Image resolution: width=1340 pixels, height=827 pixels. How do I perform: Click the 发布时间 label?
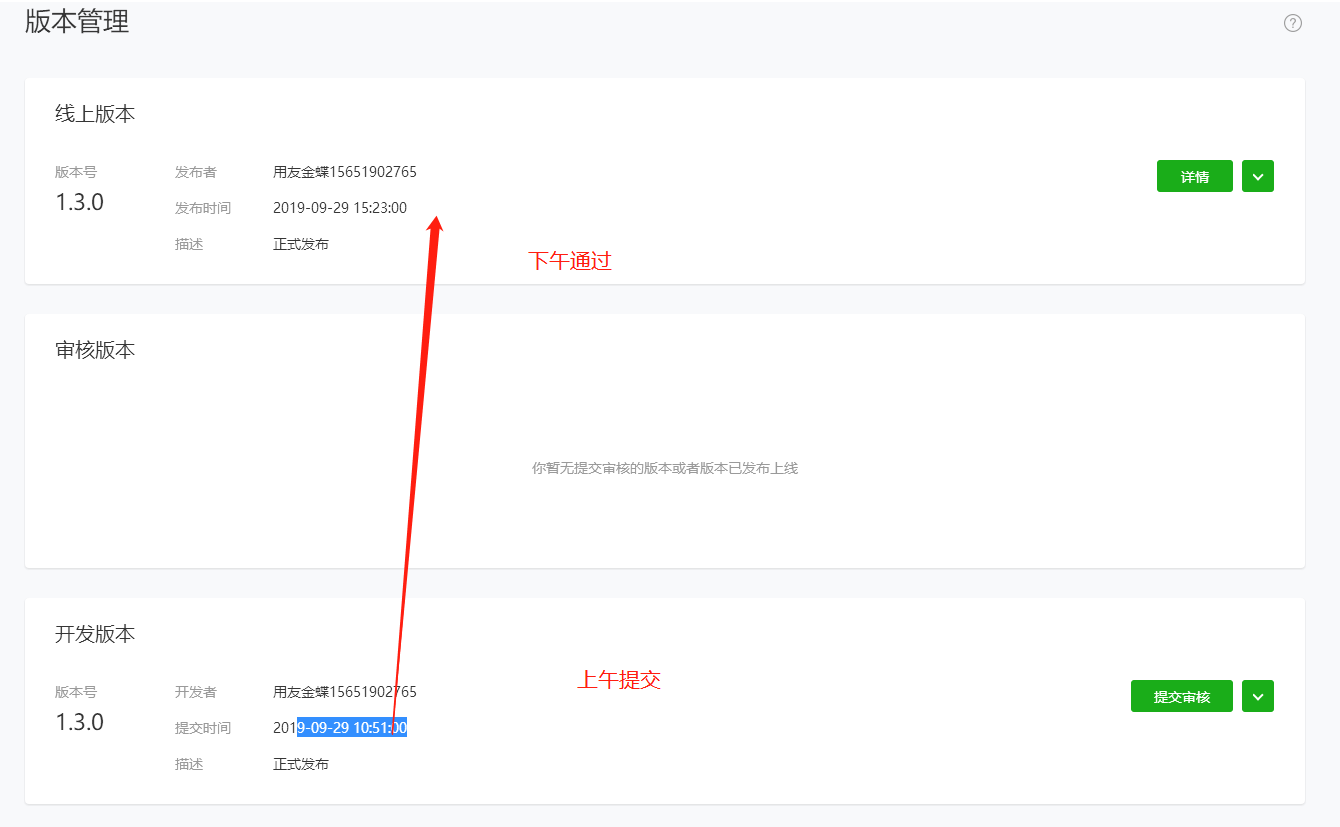(x=203, y=208)
